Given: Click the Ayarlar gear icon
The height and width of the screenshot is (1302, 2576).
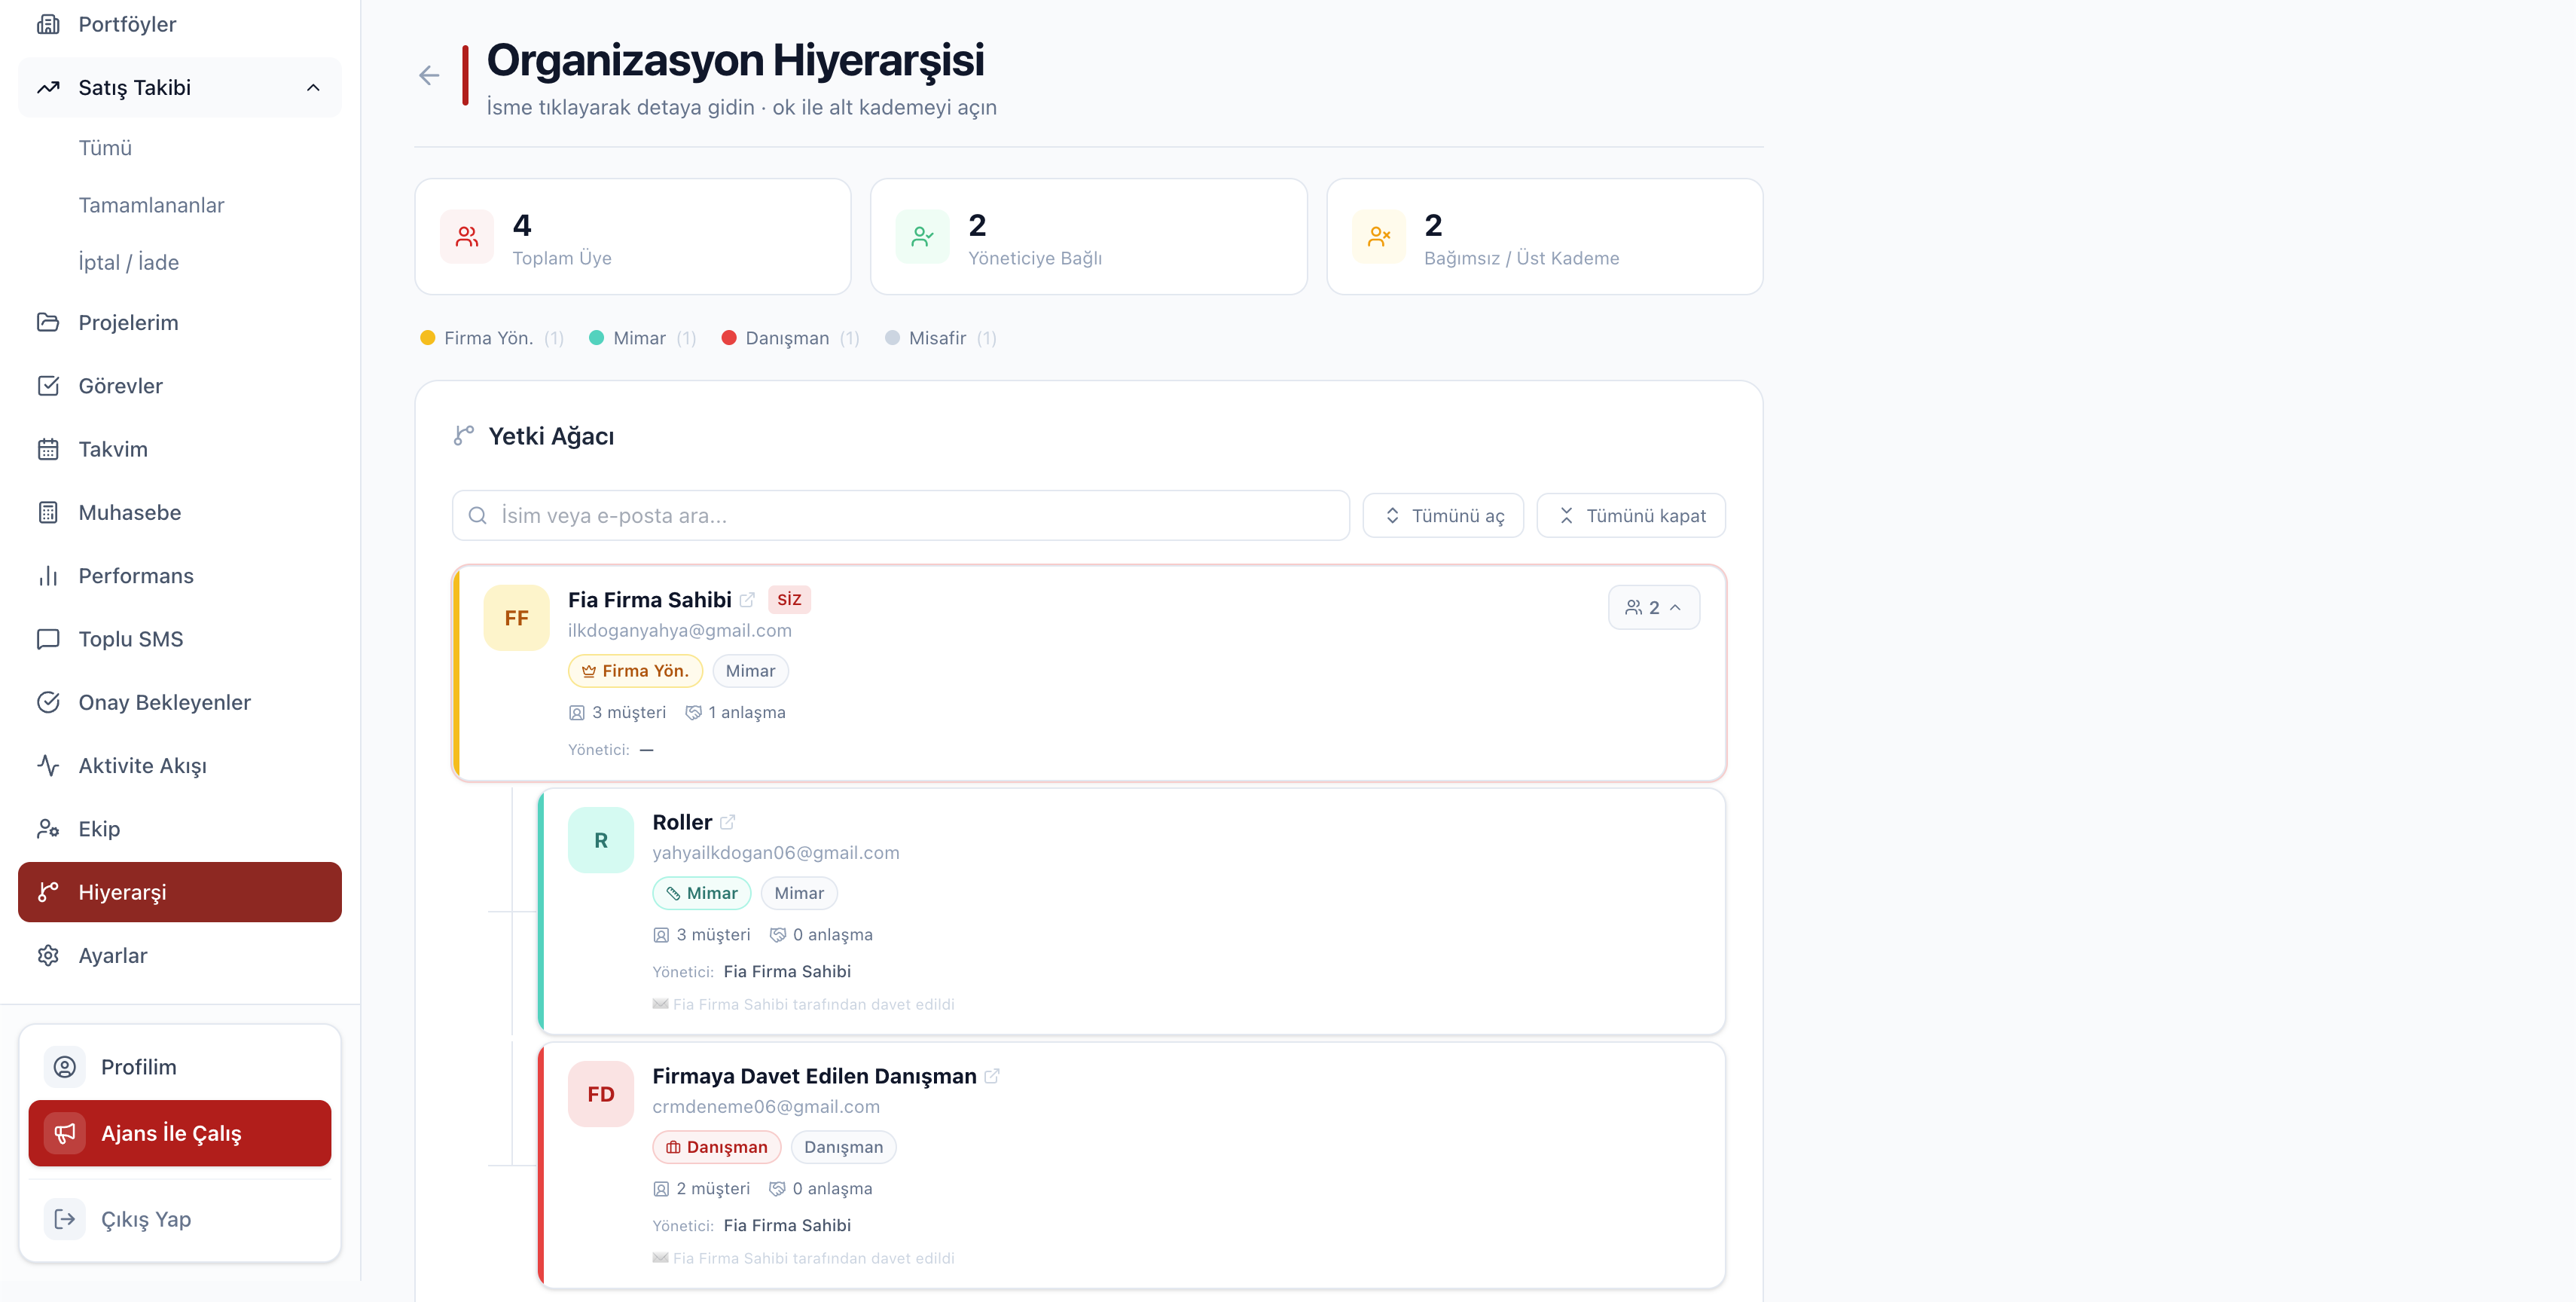Looking at the screenshot, I should click(48, 956).
